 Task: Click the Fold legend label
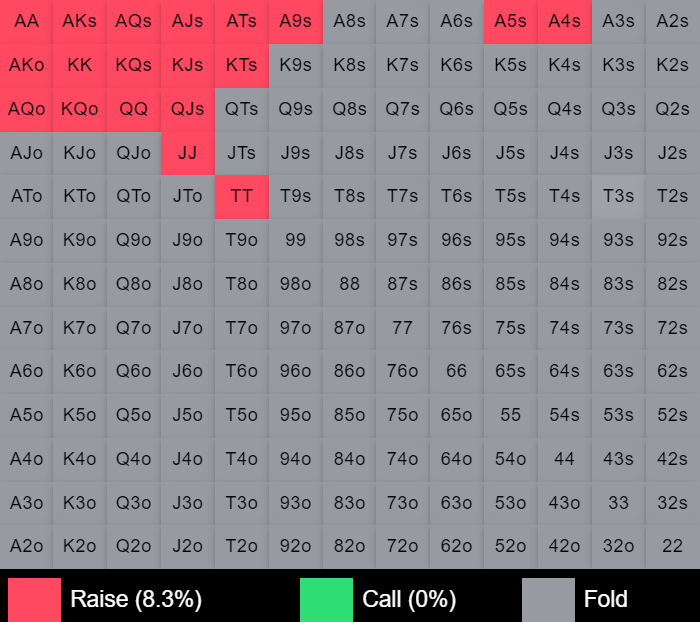coord(606,600)
